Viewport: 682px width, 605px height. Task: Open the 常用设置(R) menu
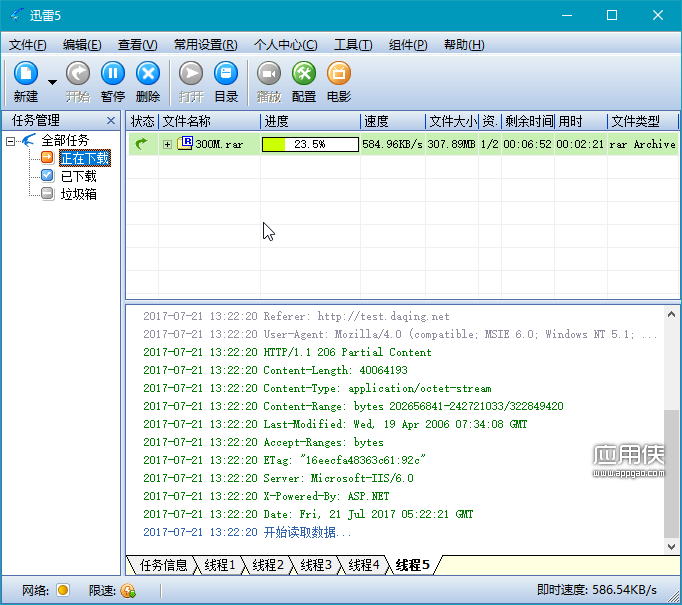click(205, 45)
